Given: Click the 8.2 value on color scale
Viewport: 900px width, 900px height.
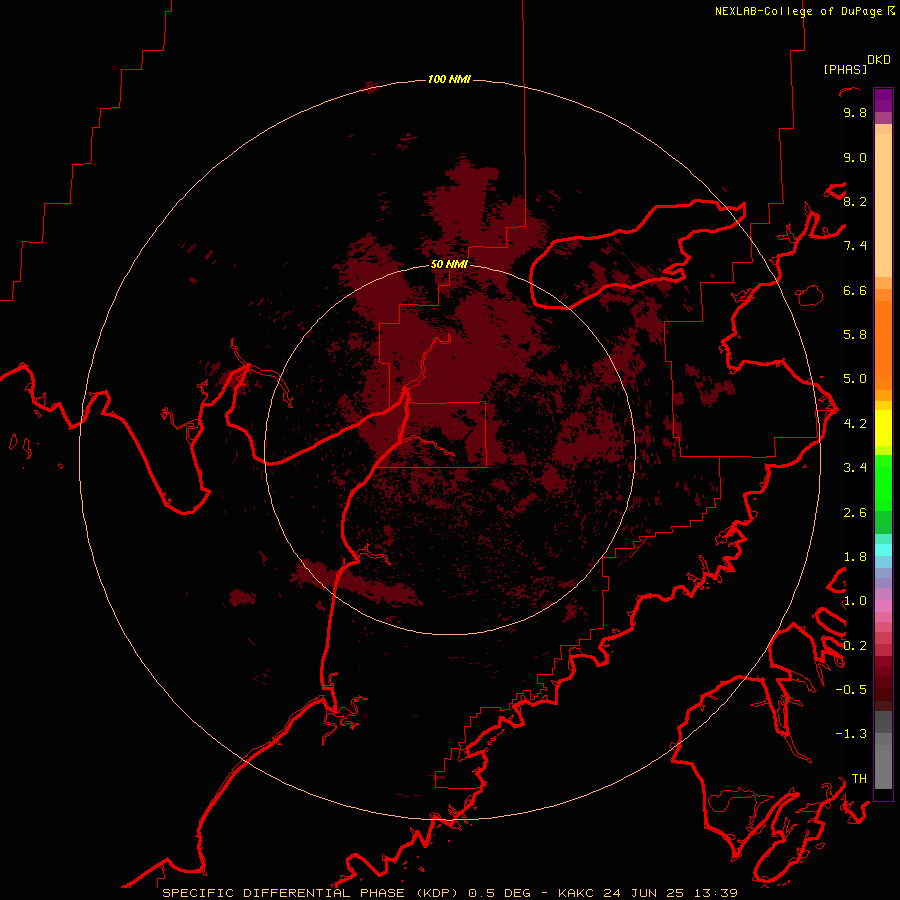Looking at the screenshot, I should pyautogui.click(x=855, y=201).
